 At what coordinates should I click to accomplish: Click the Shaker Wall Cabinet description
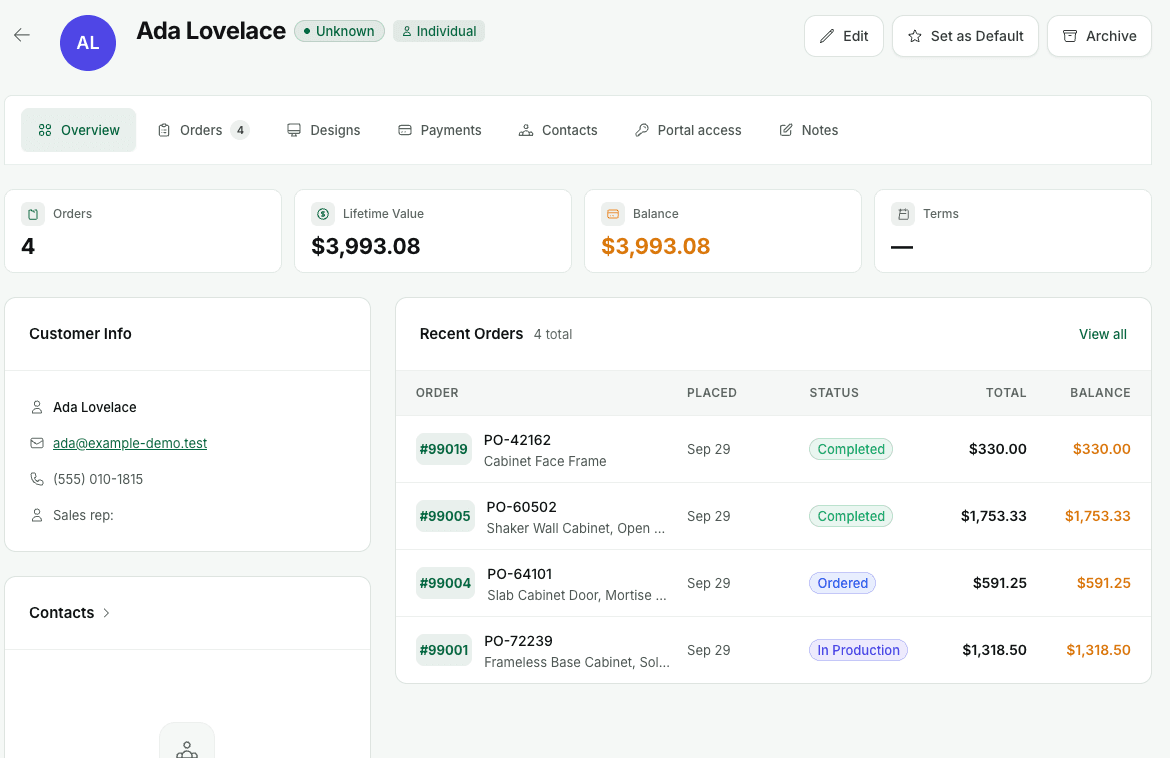click(x=575, y=528)
